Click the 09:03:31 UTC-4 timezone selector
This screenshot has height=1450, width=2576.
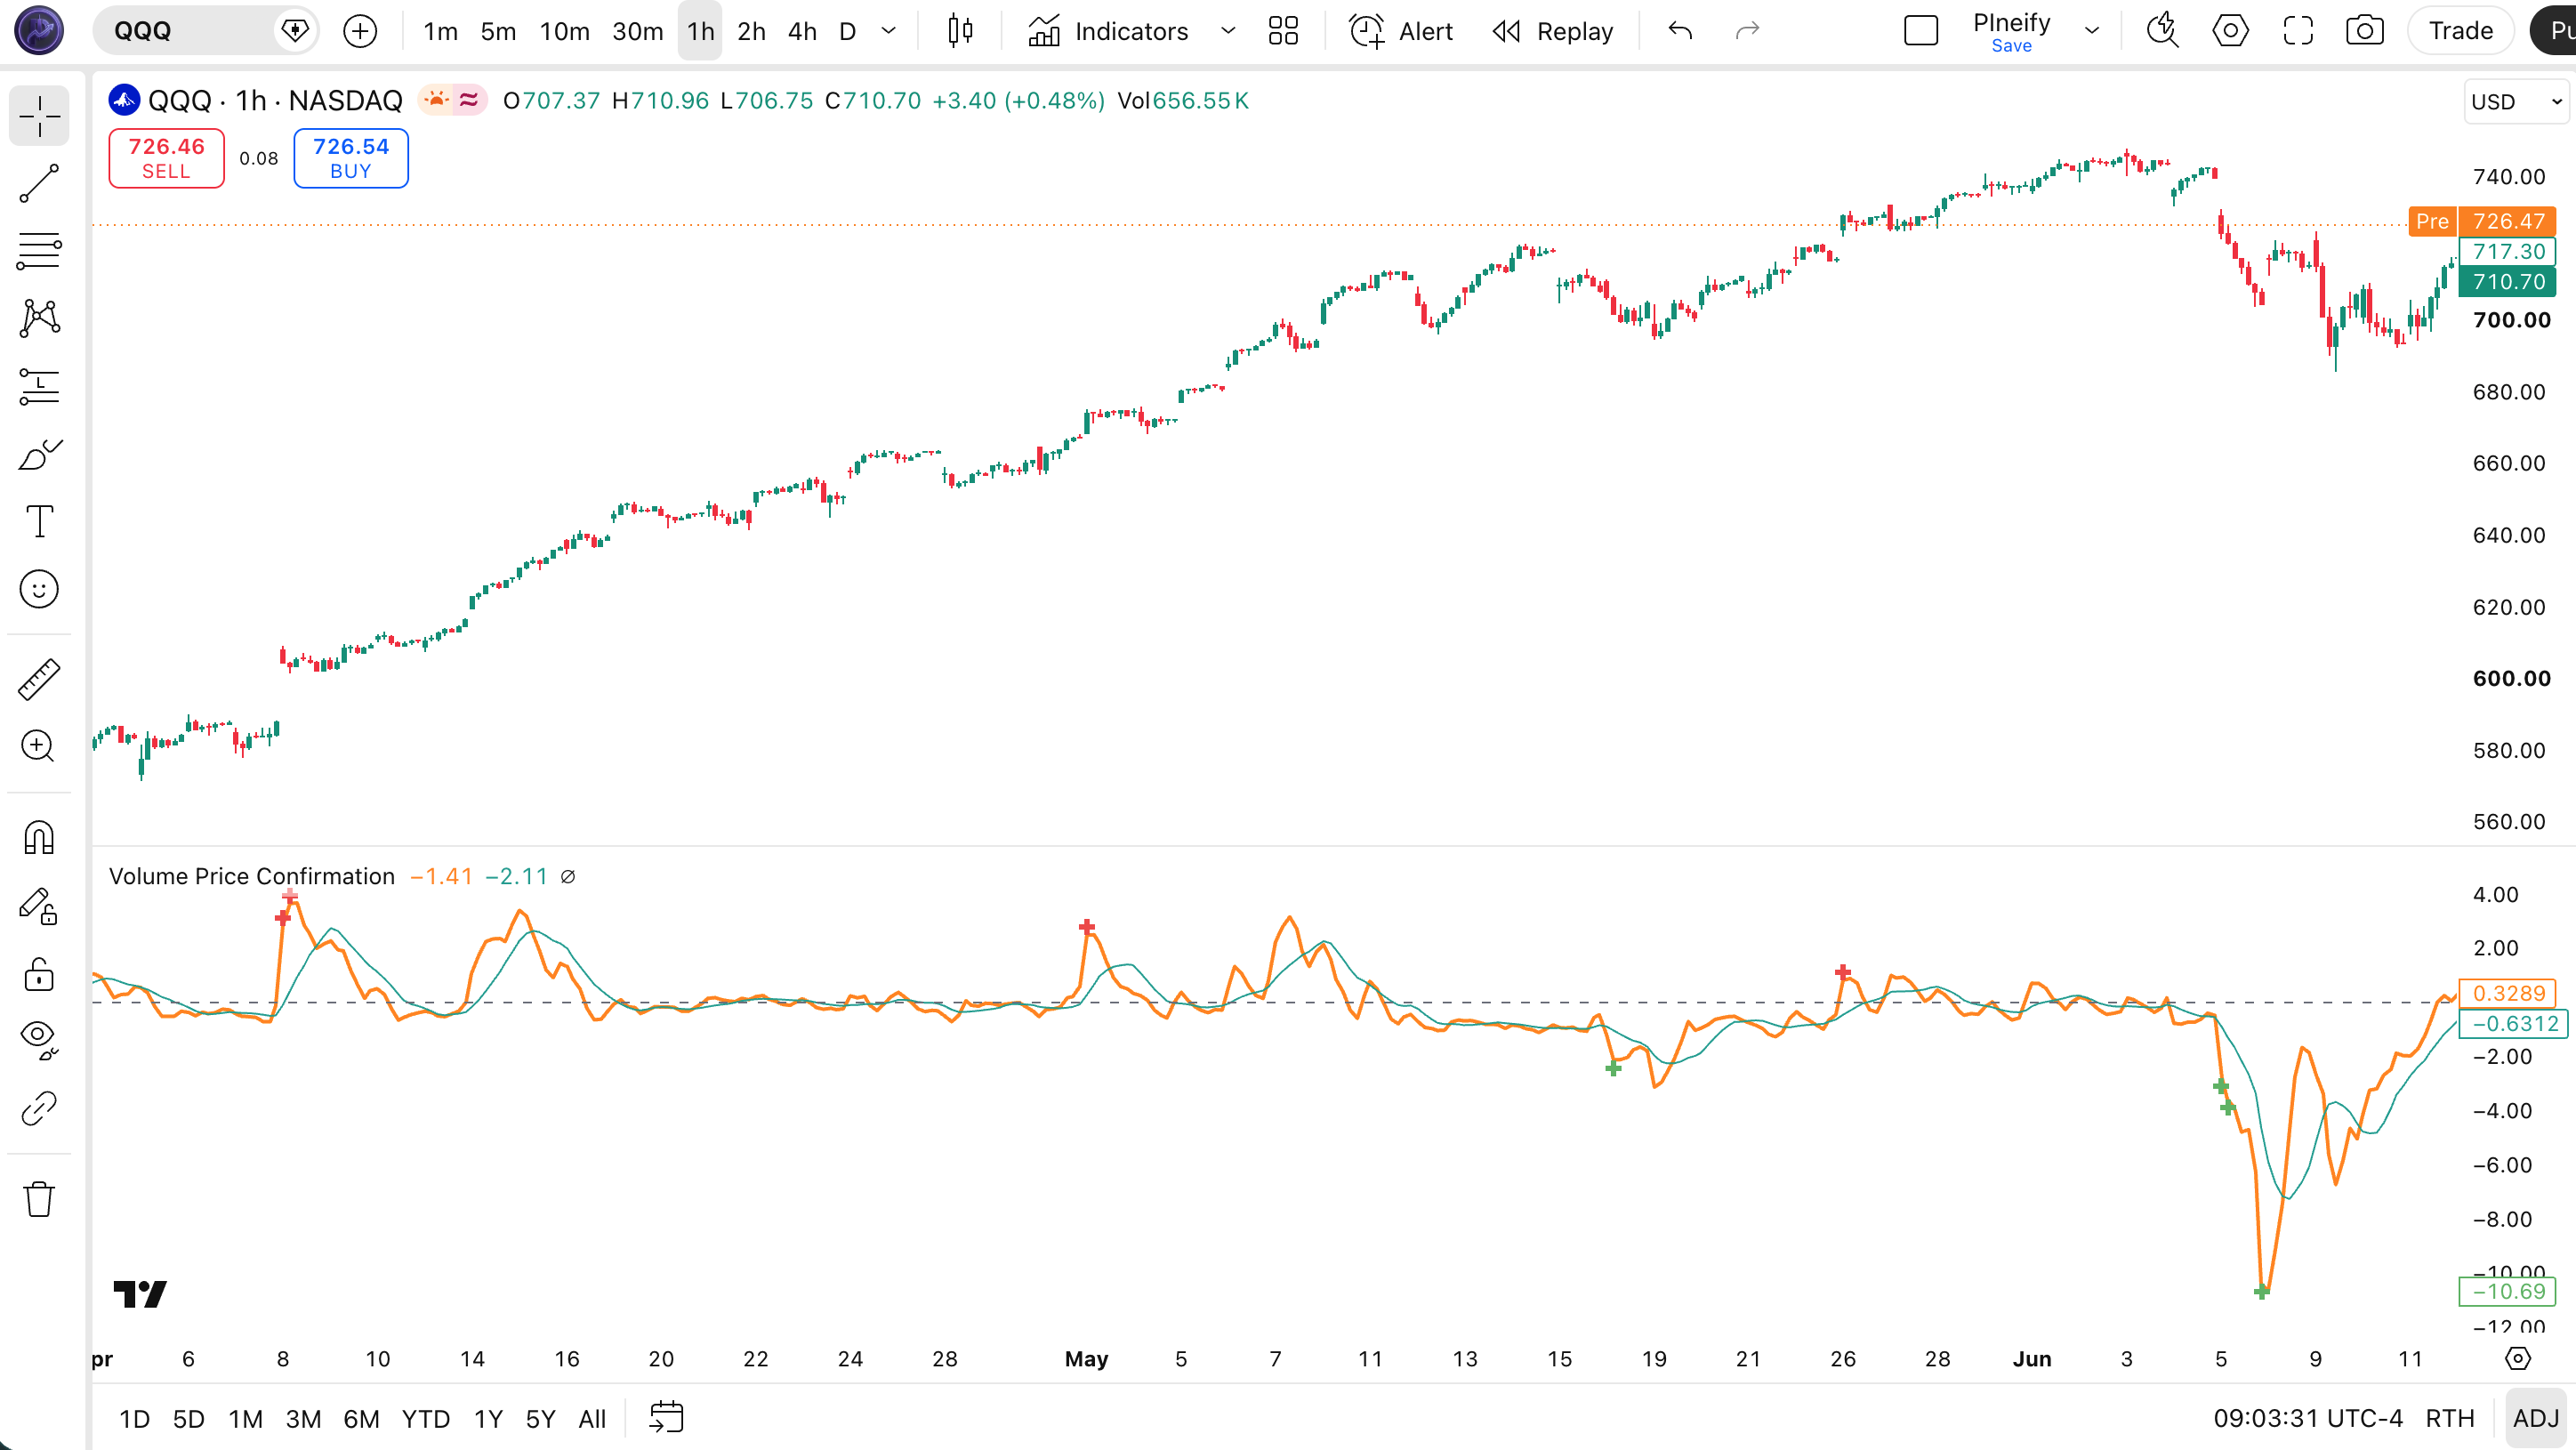tap(2307, 1418)
